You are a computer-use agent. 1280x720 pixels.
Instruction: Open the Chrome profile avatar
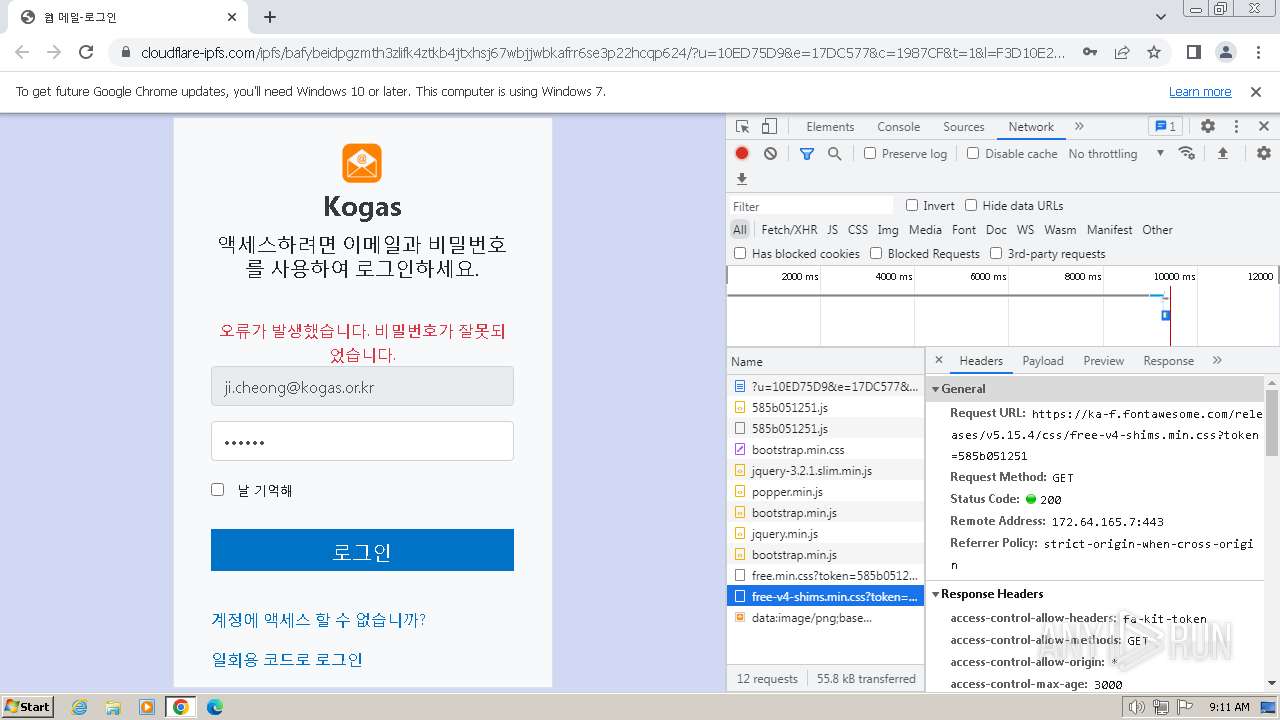tap(1226, 52)
